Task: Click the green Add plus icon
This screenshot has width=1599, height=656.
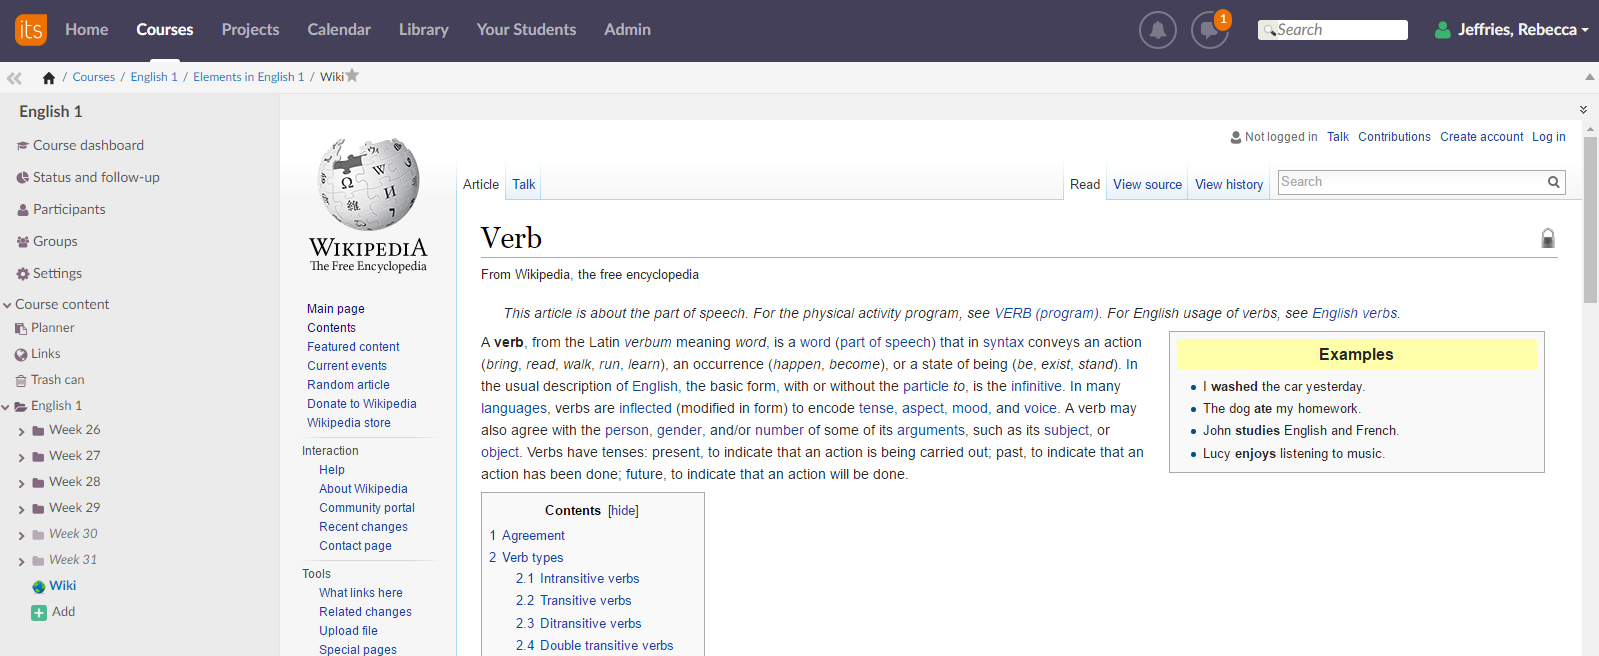Action: pyautogui.click(x=39, y=613)
